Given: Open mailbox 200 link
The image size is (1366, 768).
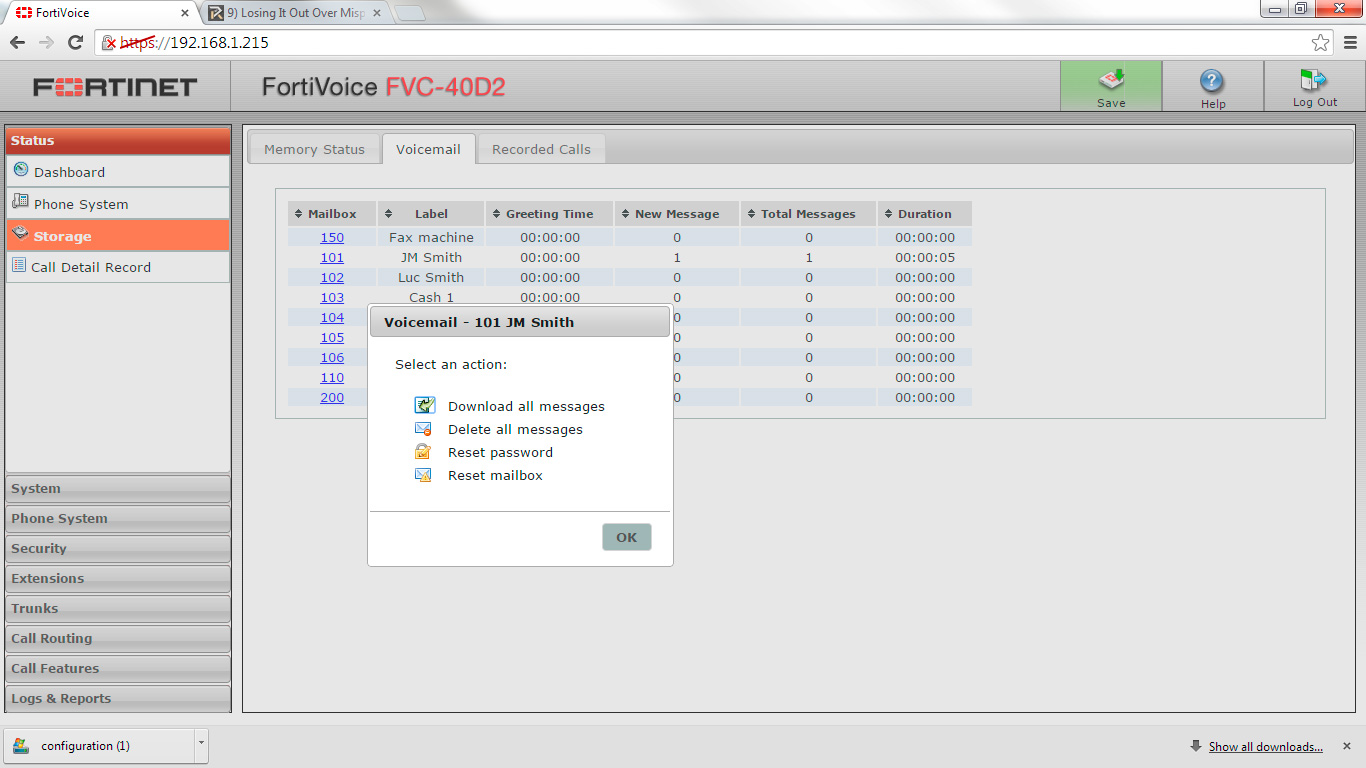Looking at the screenshot, I should point(332,397).
